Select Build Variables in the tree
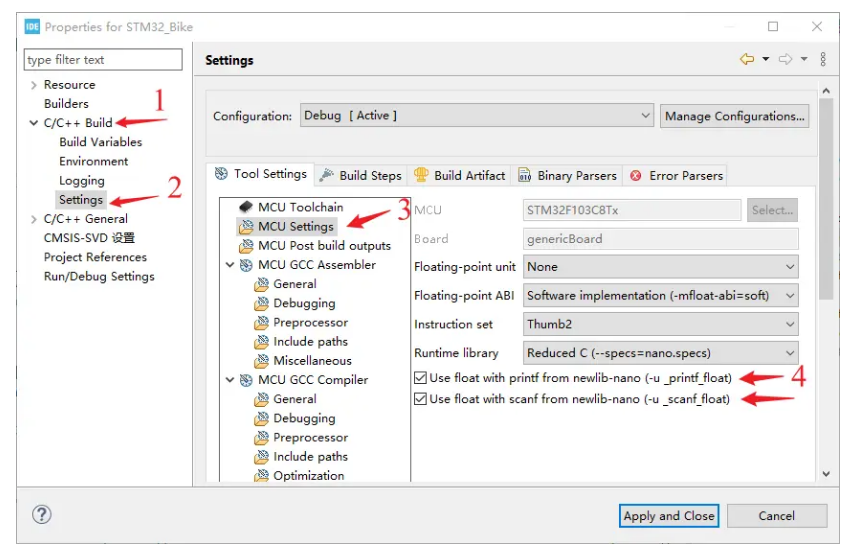This screenshot has height=560, width=859. [100, 142]
